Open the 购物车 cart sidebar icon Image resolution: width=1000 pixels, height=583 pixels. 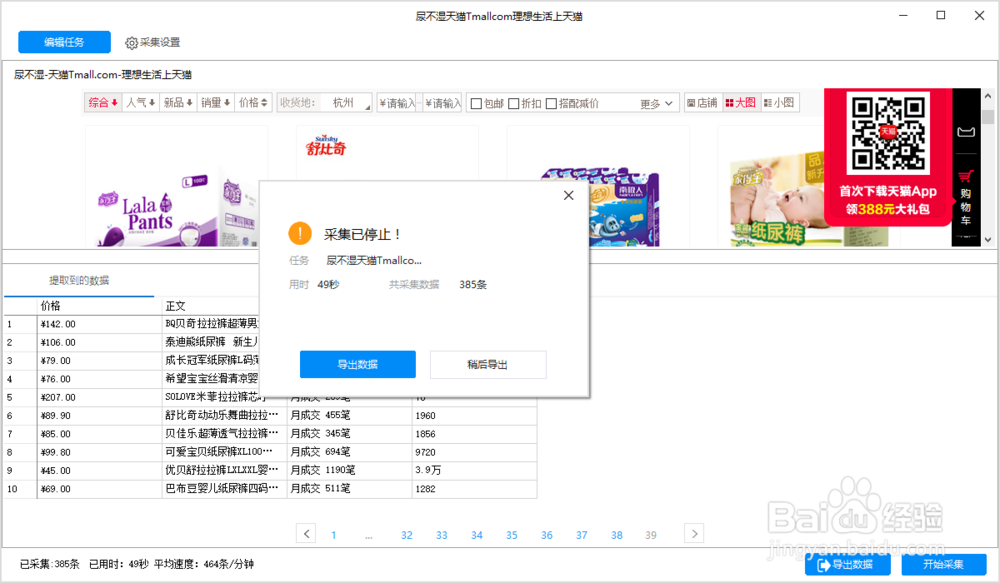point(966,198)
